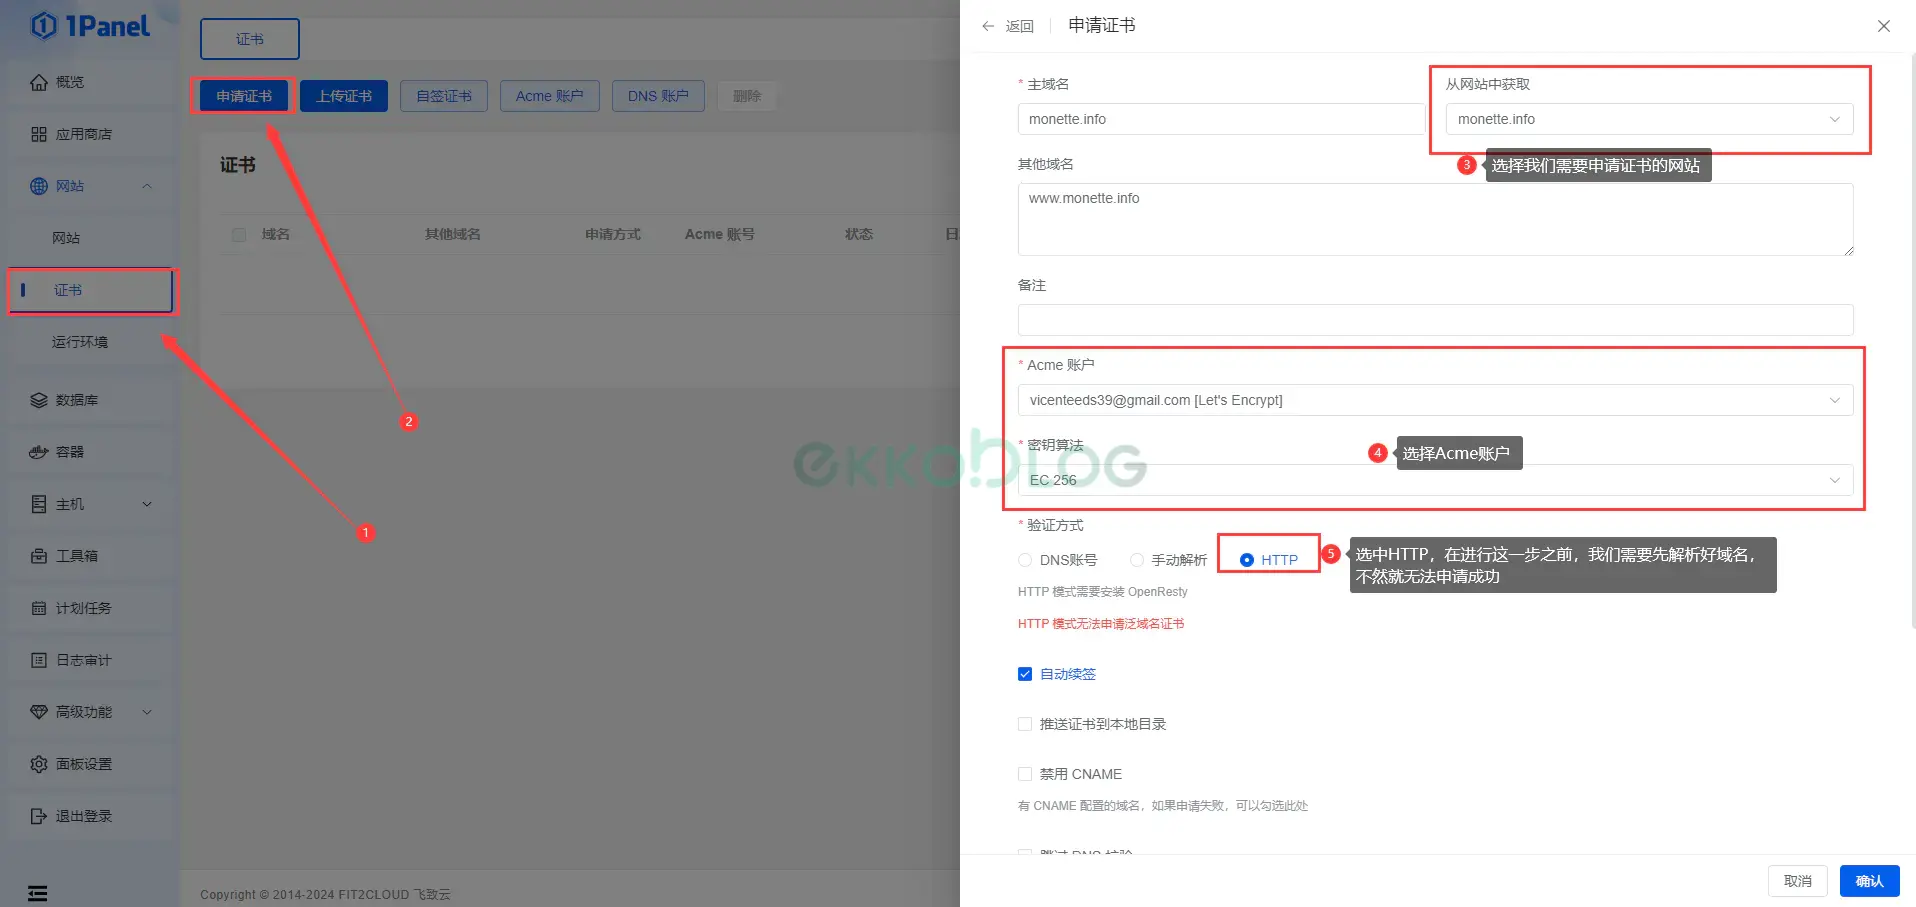This screenshot has height=907, width=1916.
Task: Click the 网站 globe icon
Action: pyautogui.click(x=39, y=186)
